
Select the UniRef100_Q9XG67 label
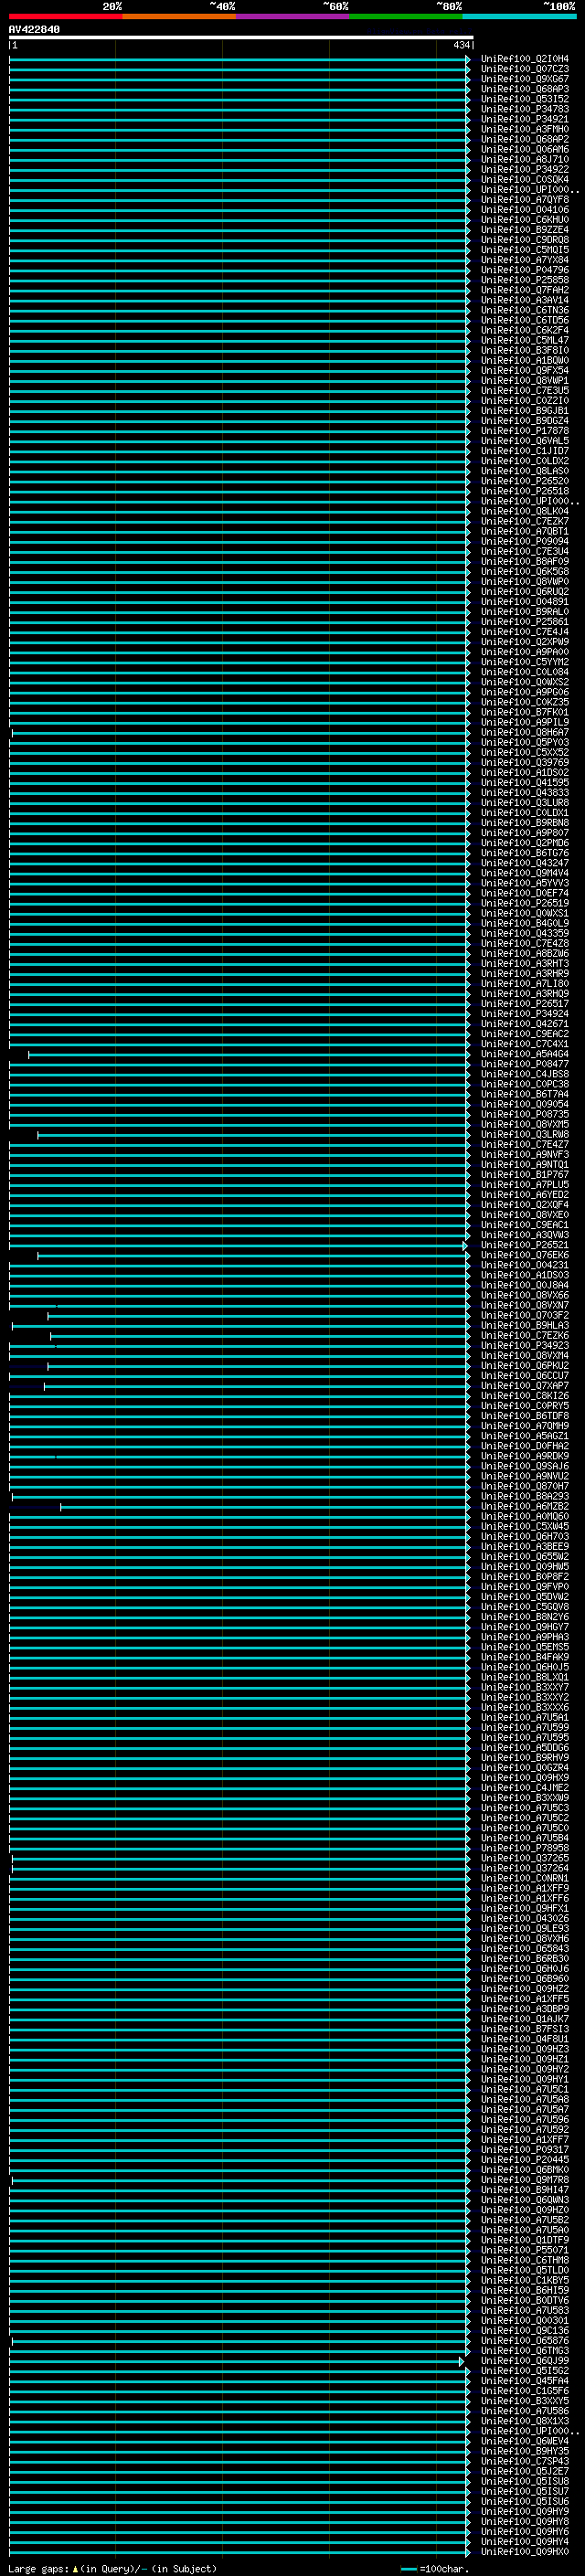click(525, 79)
